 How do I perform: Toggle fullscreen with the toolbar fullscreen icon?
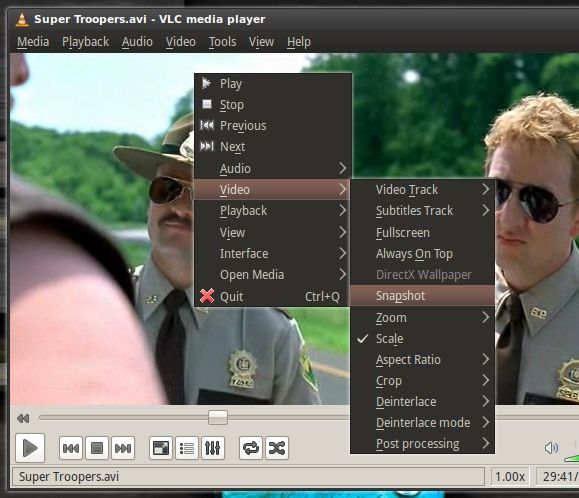click(x=161, y=448)
